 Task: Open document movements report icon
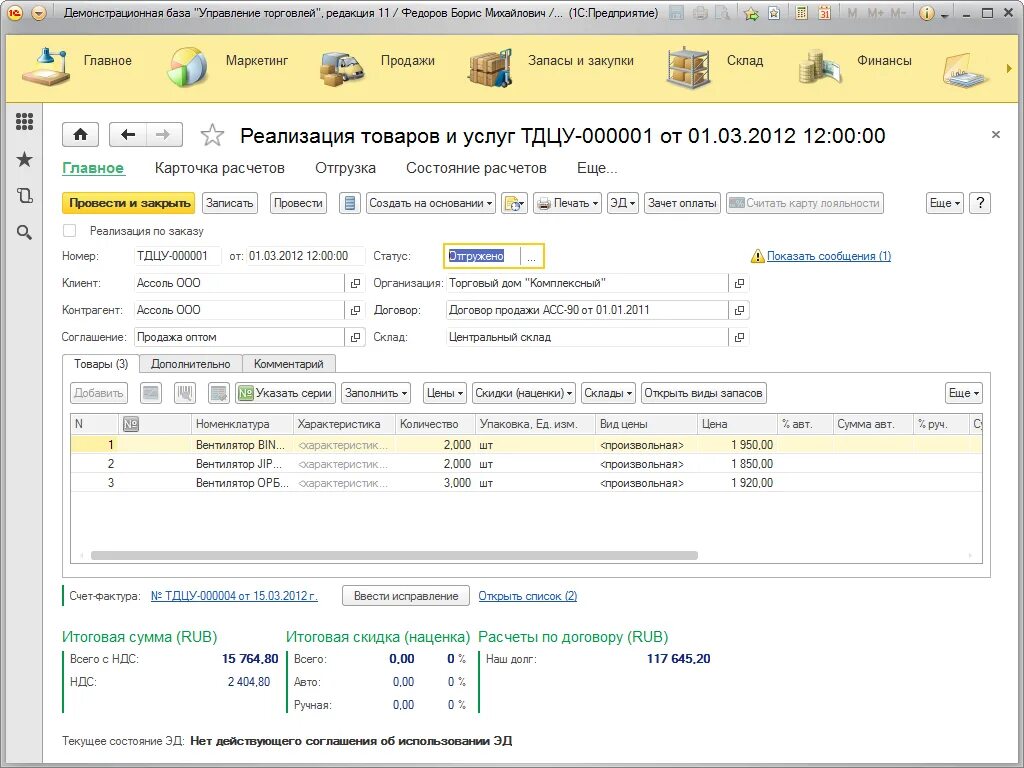(x=350, y=203)
